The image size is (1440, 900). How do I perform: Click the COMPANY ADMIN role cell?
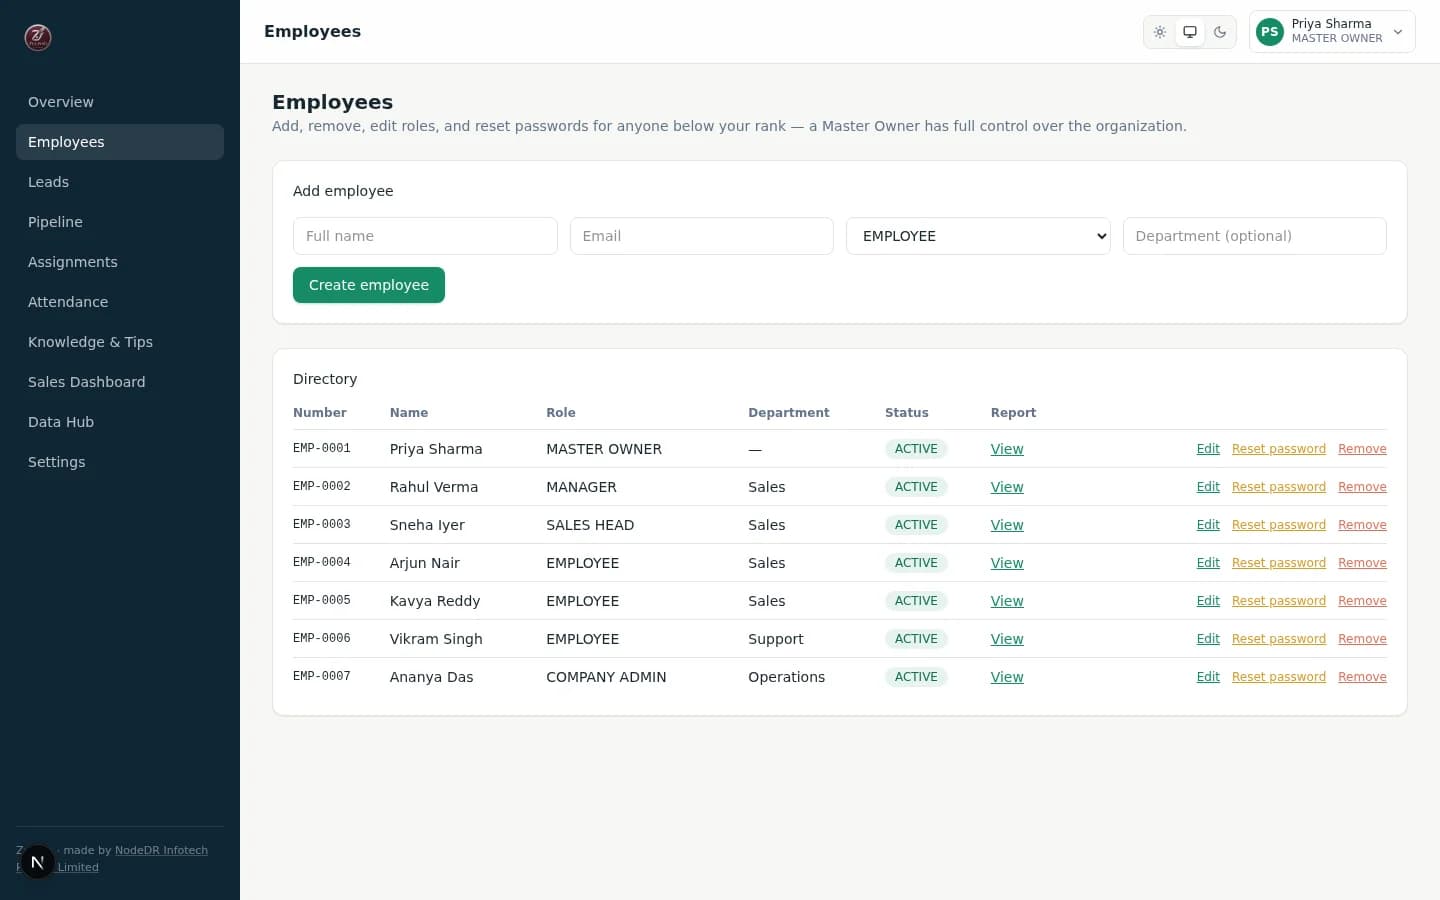[606, 677]
